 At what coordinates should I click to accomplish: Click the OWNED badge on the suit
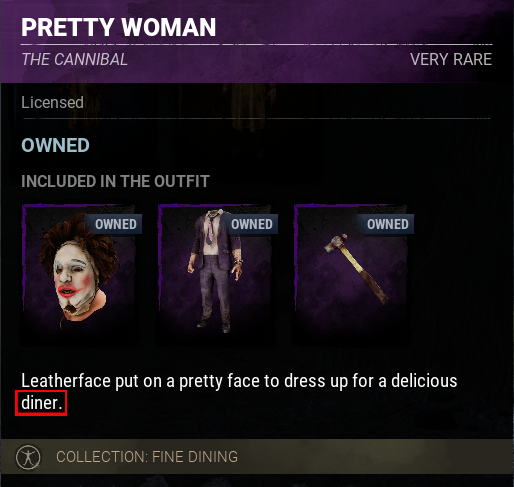click(251, 224)
